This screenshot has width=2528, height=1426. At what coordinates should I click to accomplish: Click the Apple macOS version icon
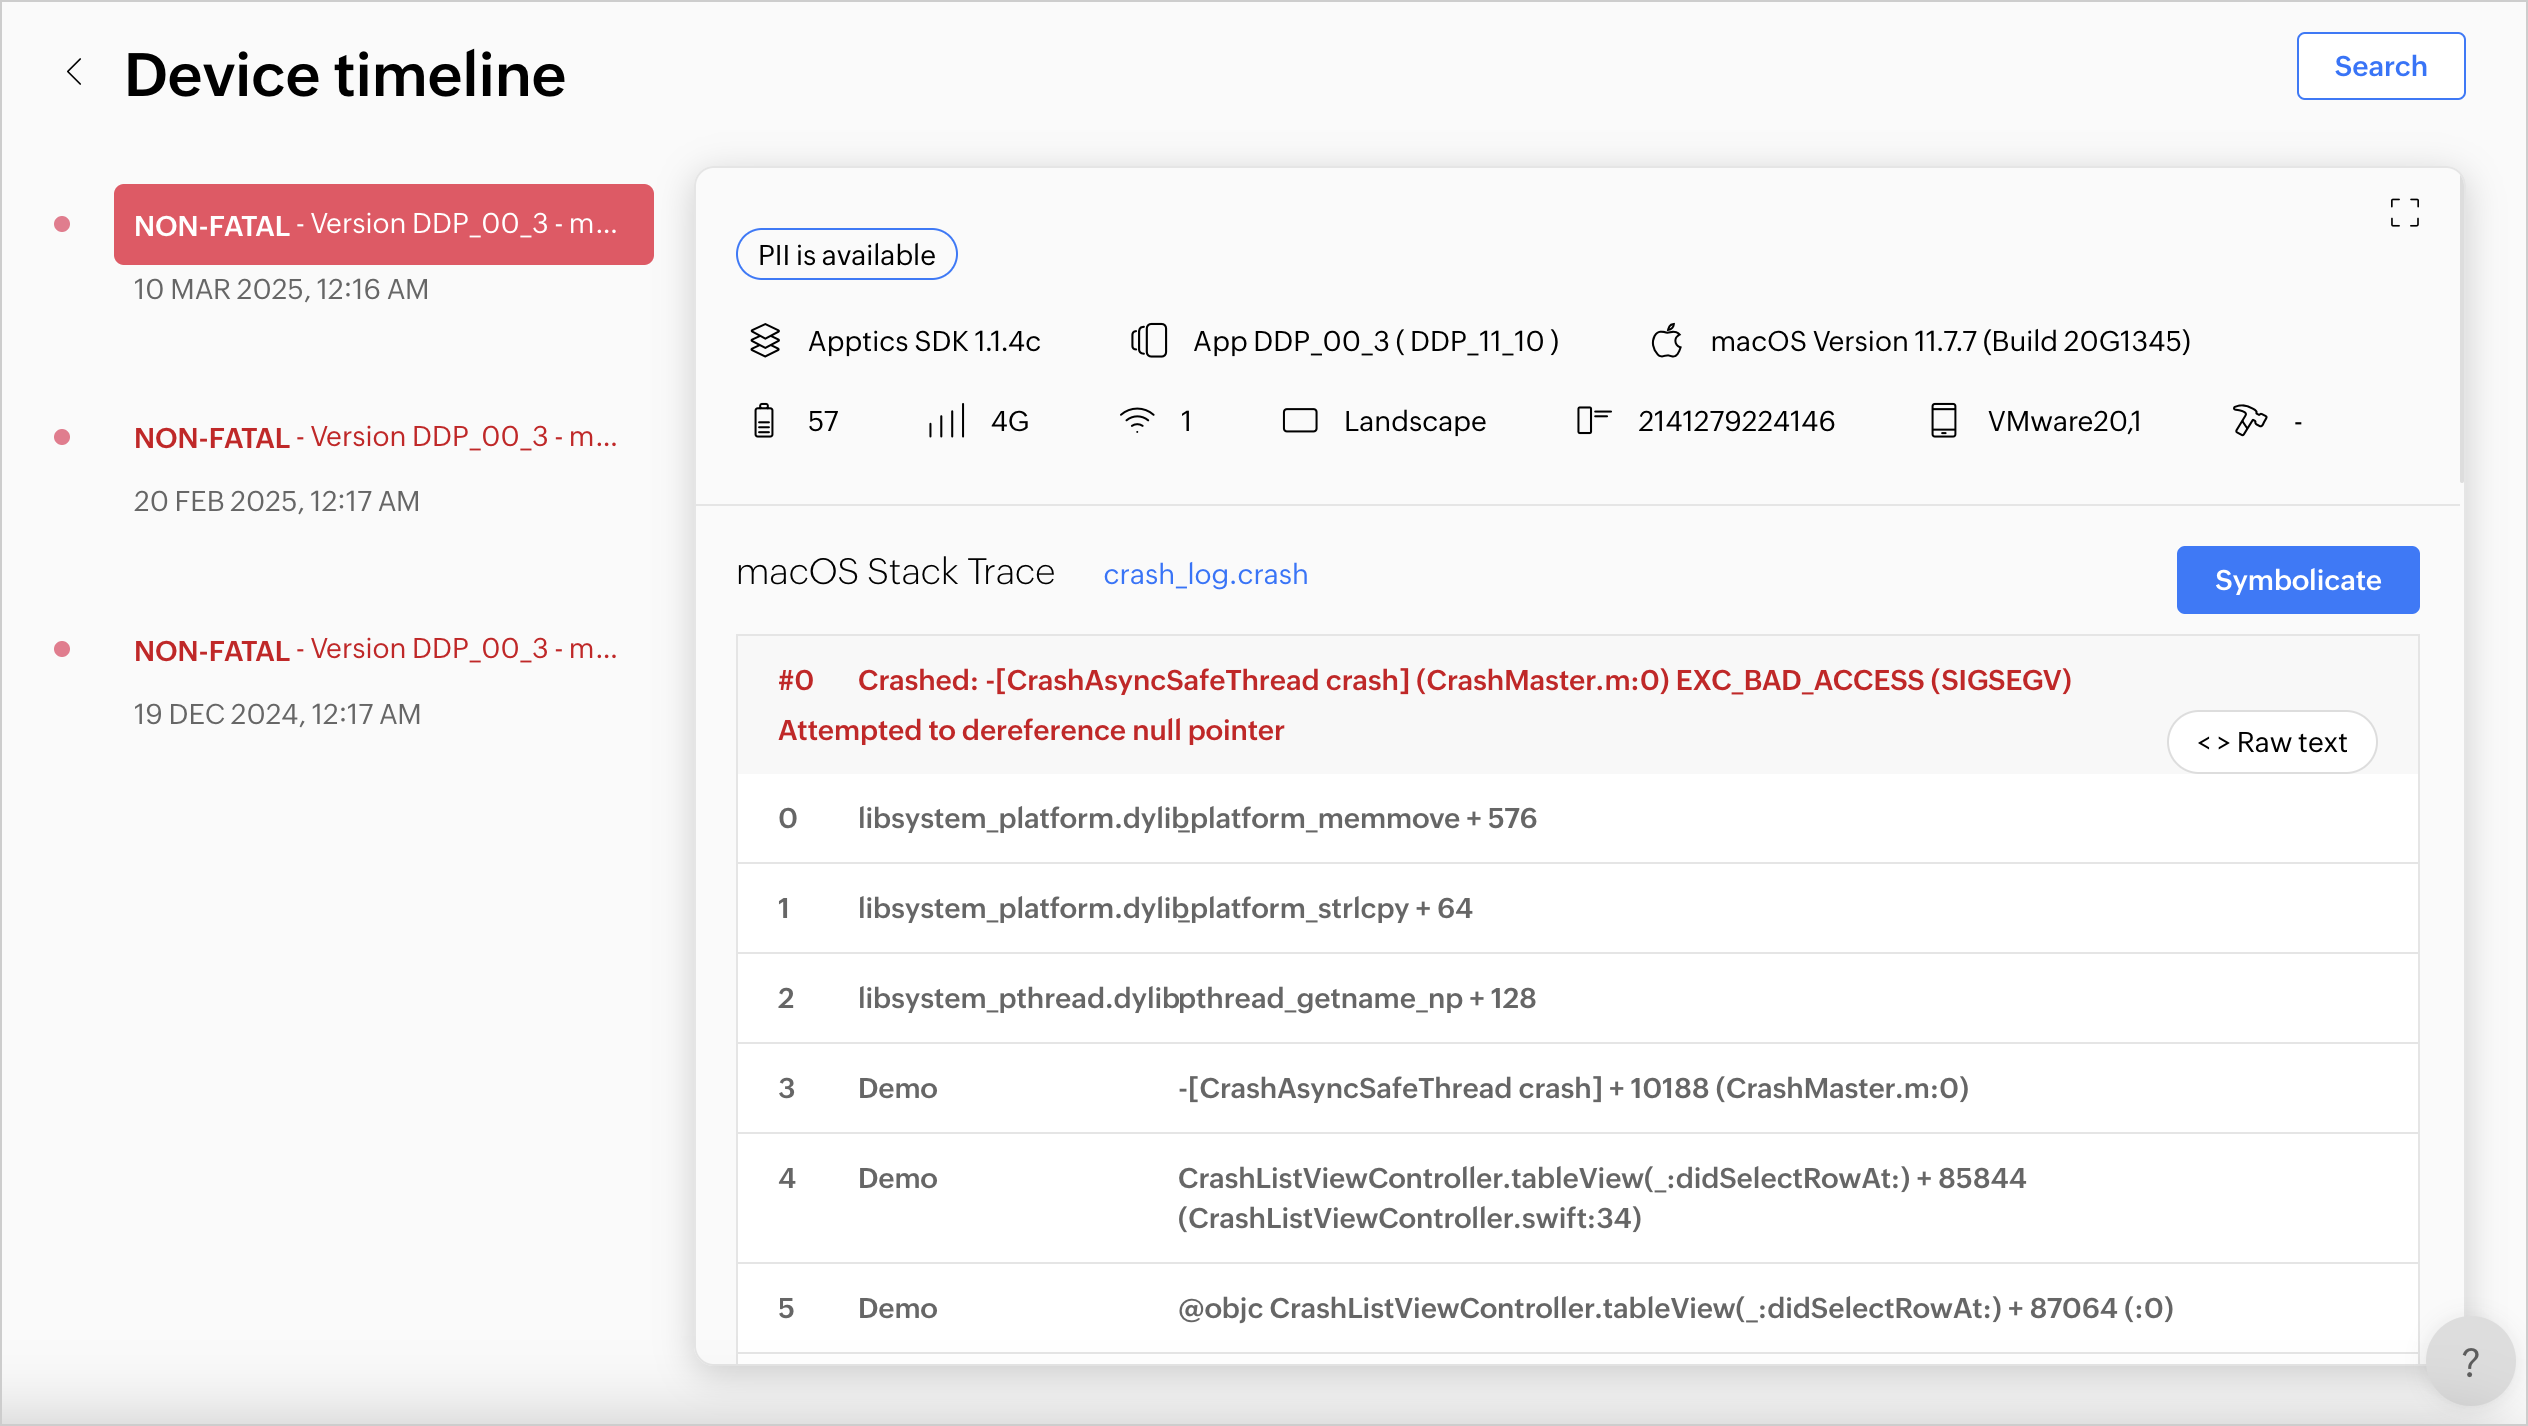1667,341
